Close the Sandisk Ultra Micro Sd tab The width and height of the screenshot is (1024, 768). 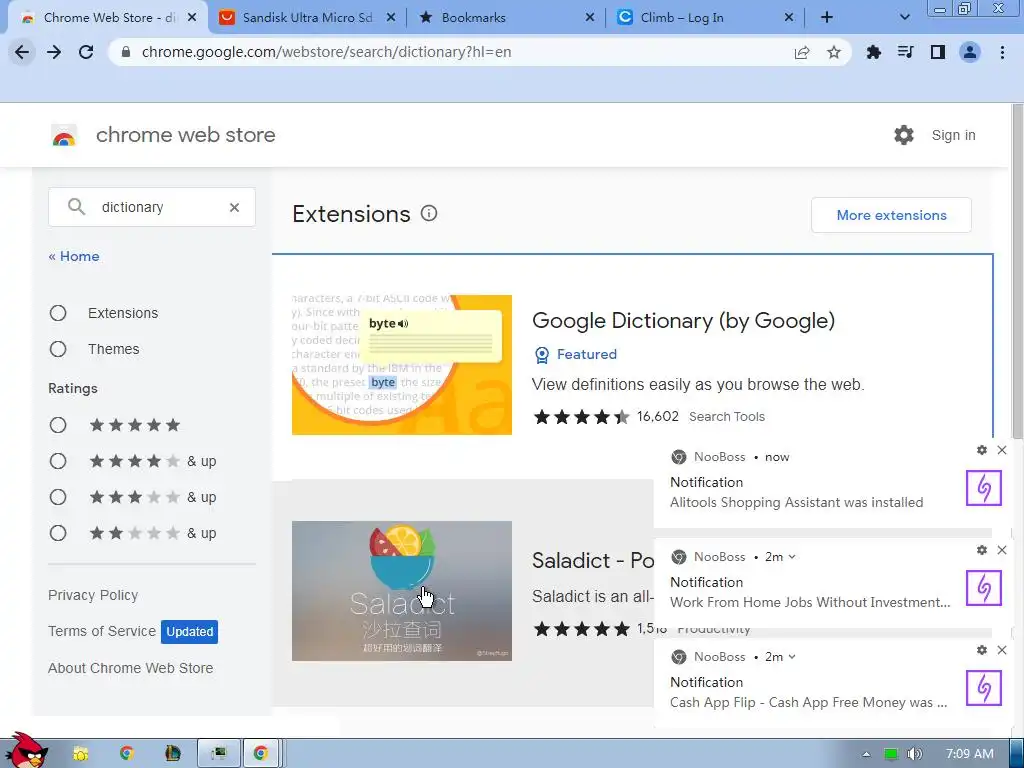coord(391,18)
